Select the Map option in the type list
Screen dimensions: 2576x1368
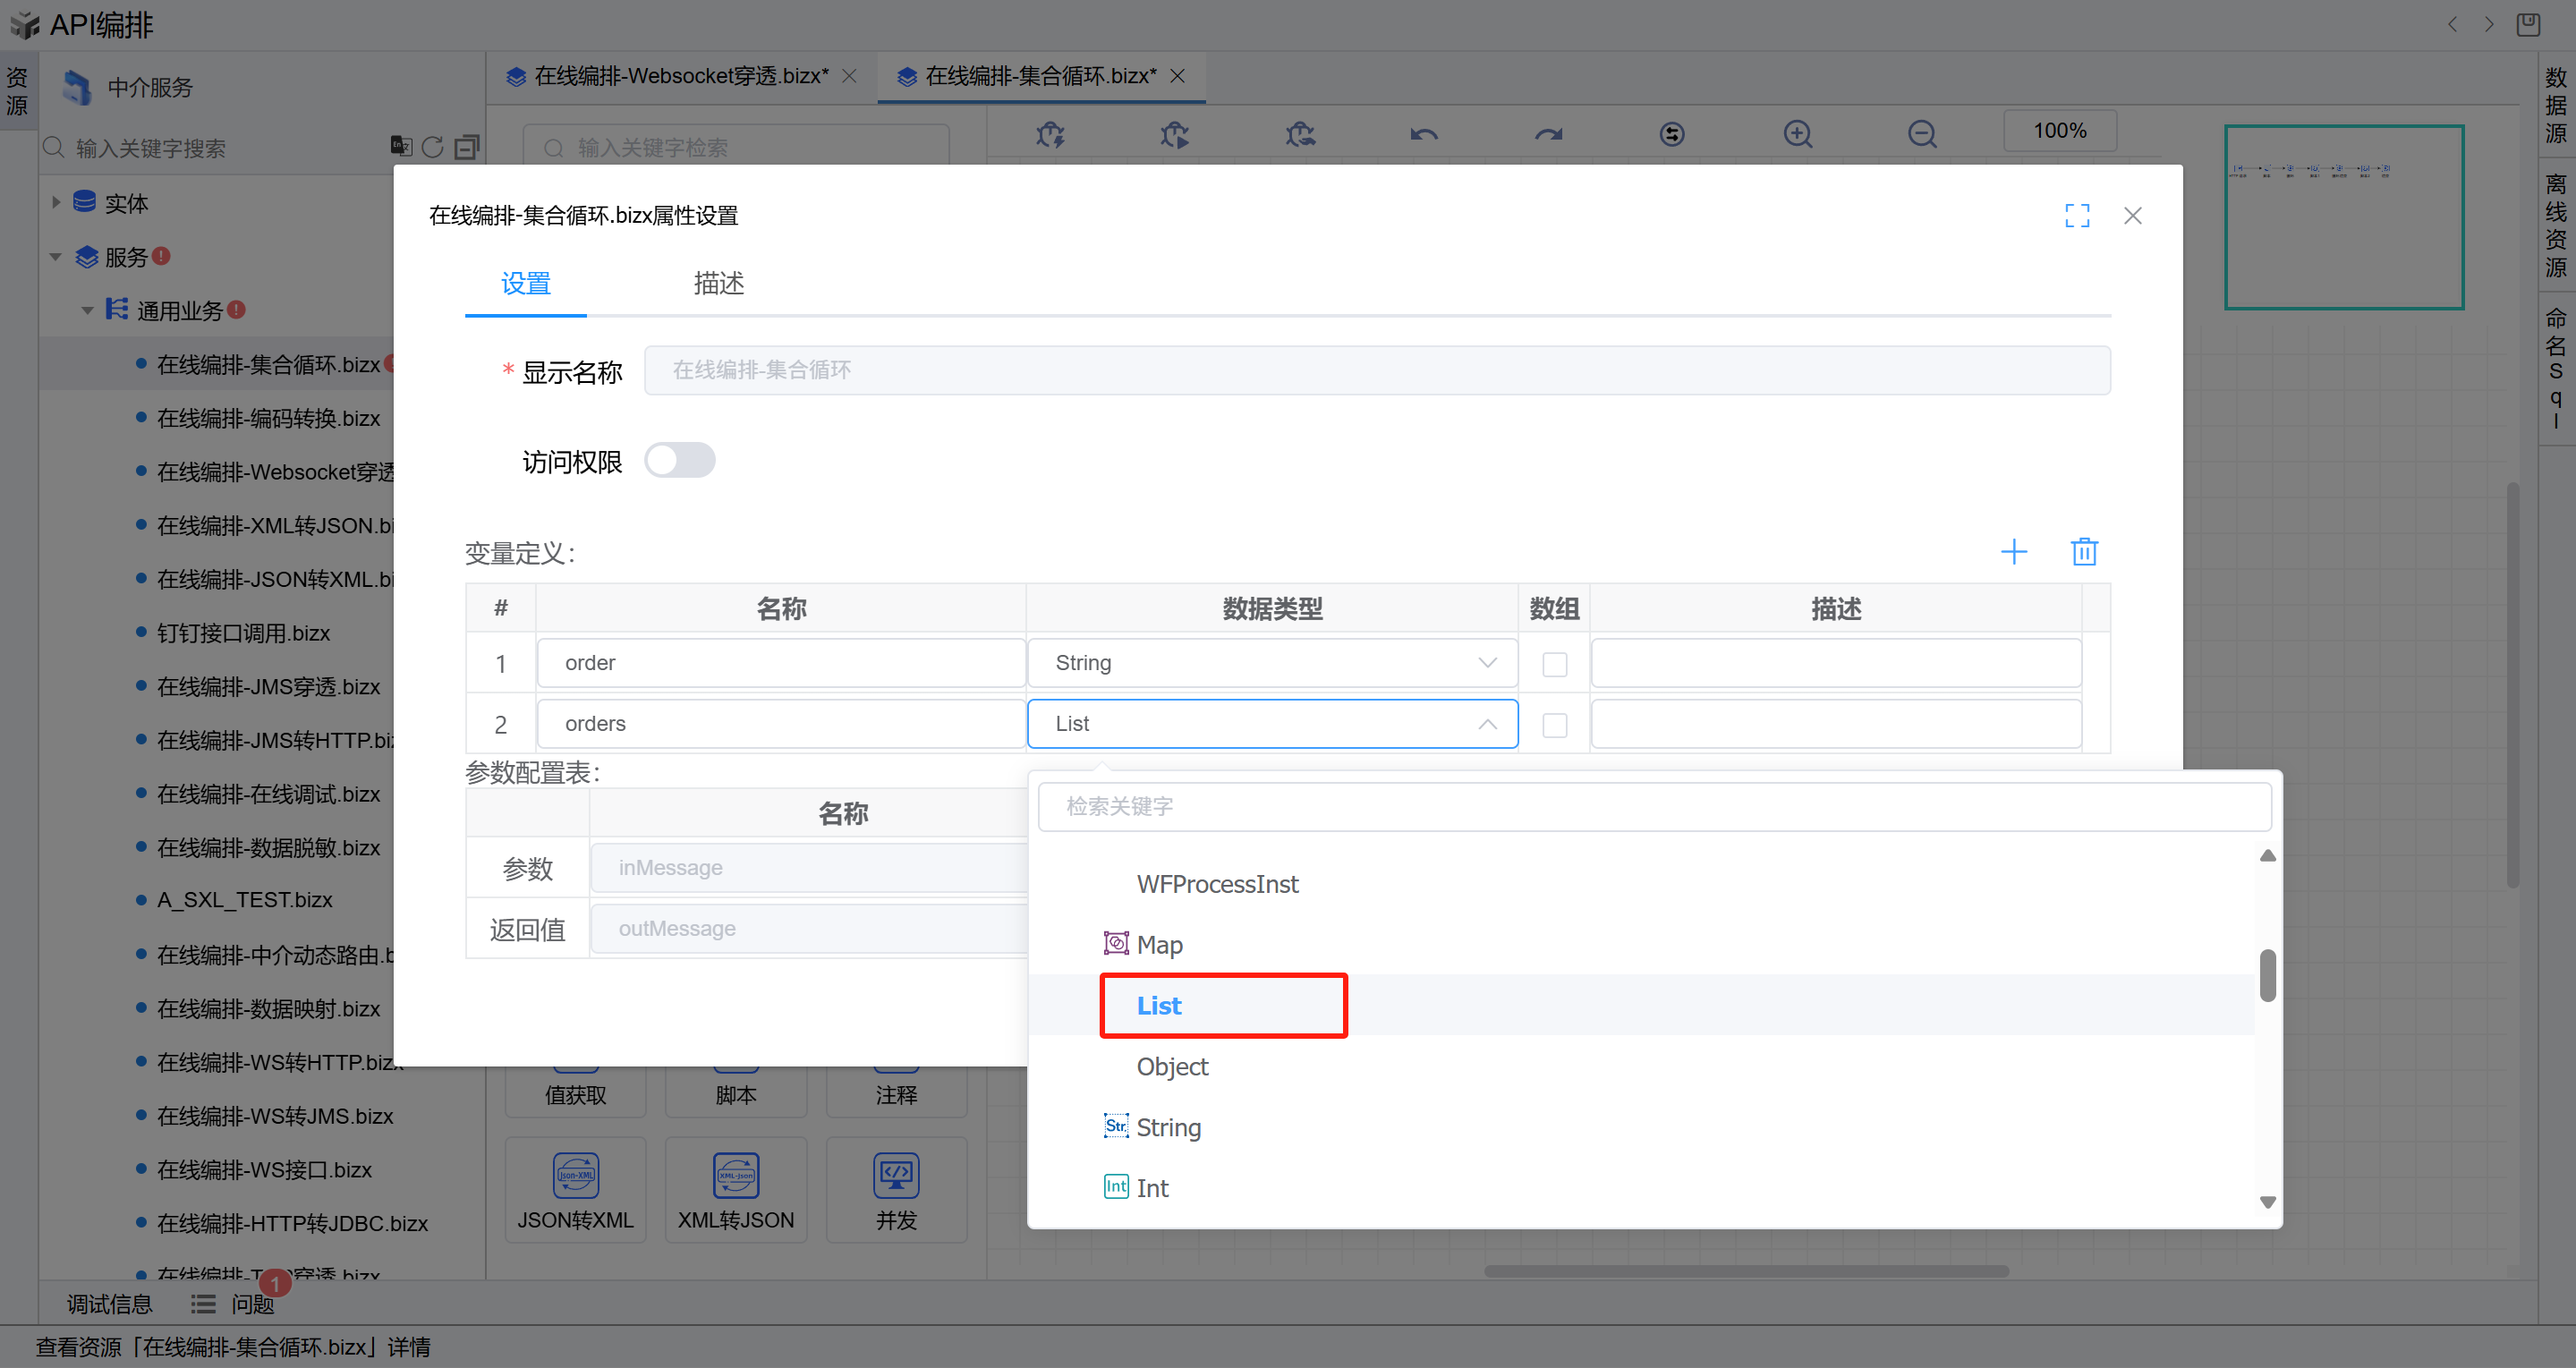coord(1159,945)
